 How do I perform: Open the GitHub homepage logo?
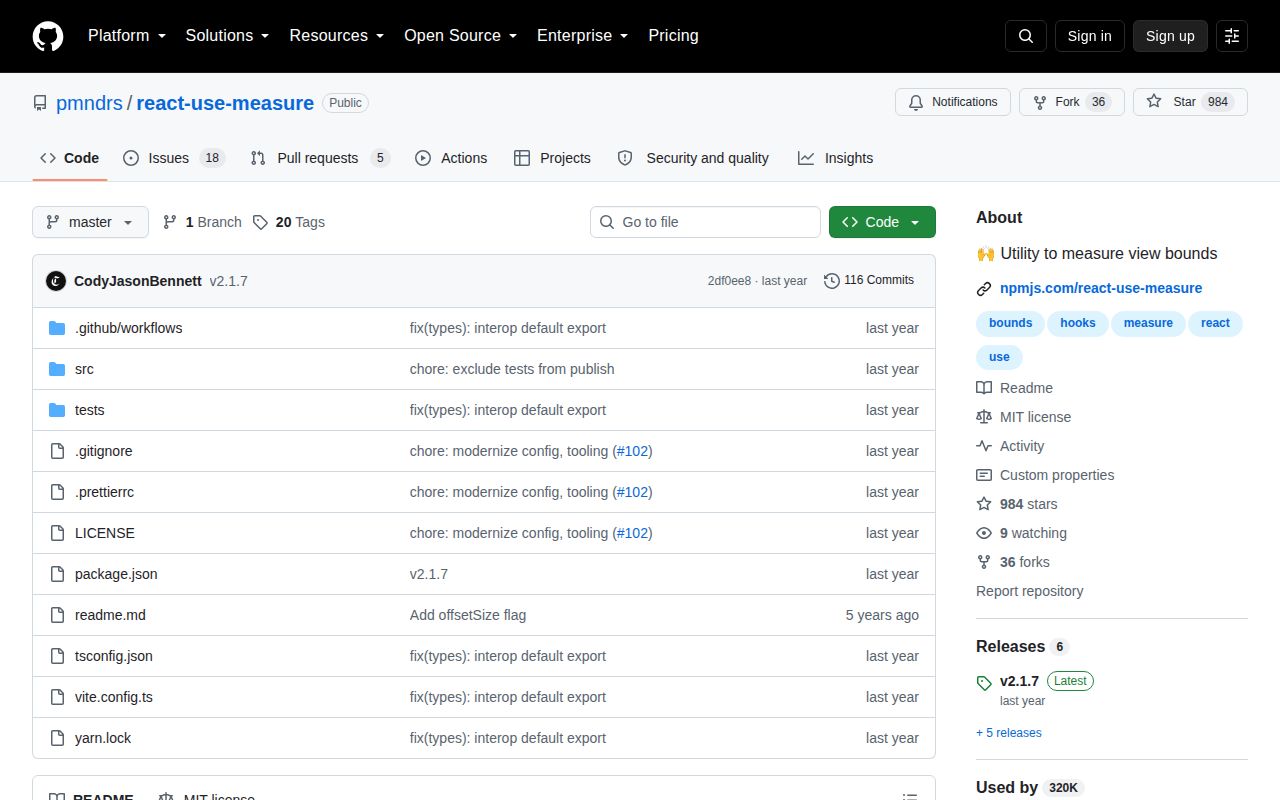point(48,36)
